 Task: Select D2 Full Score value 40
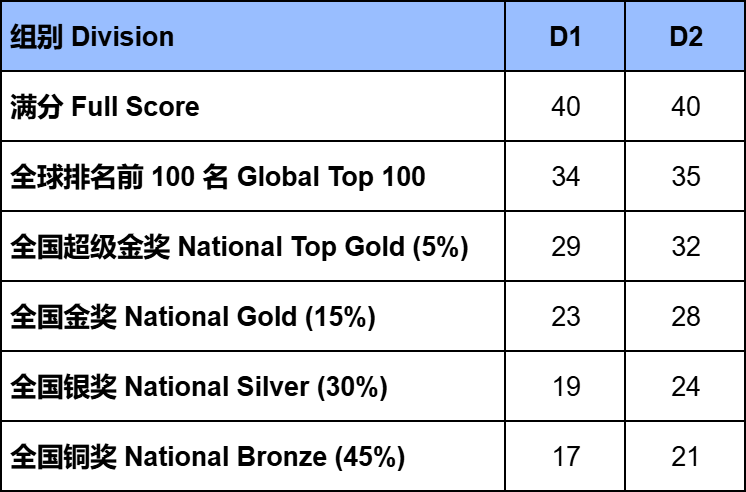click(686, 106)
